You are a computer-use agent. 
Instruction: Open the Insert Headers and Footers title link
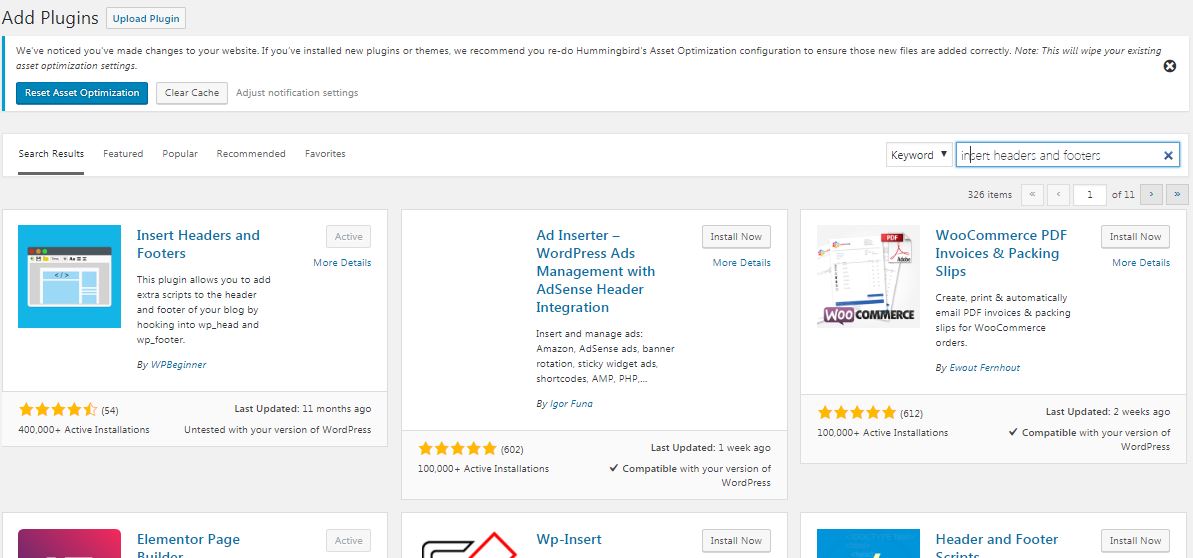198,244
